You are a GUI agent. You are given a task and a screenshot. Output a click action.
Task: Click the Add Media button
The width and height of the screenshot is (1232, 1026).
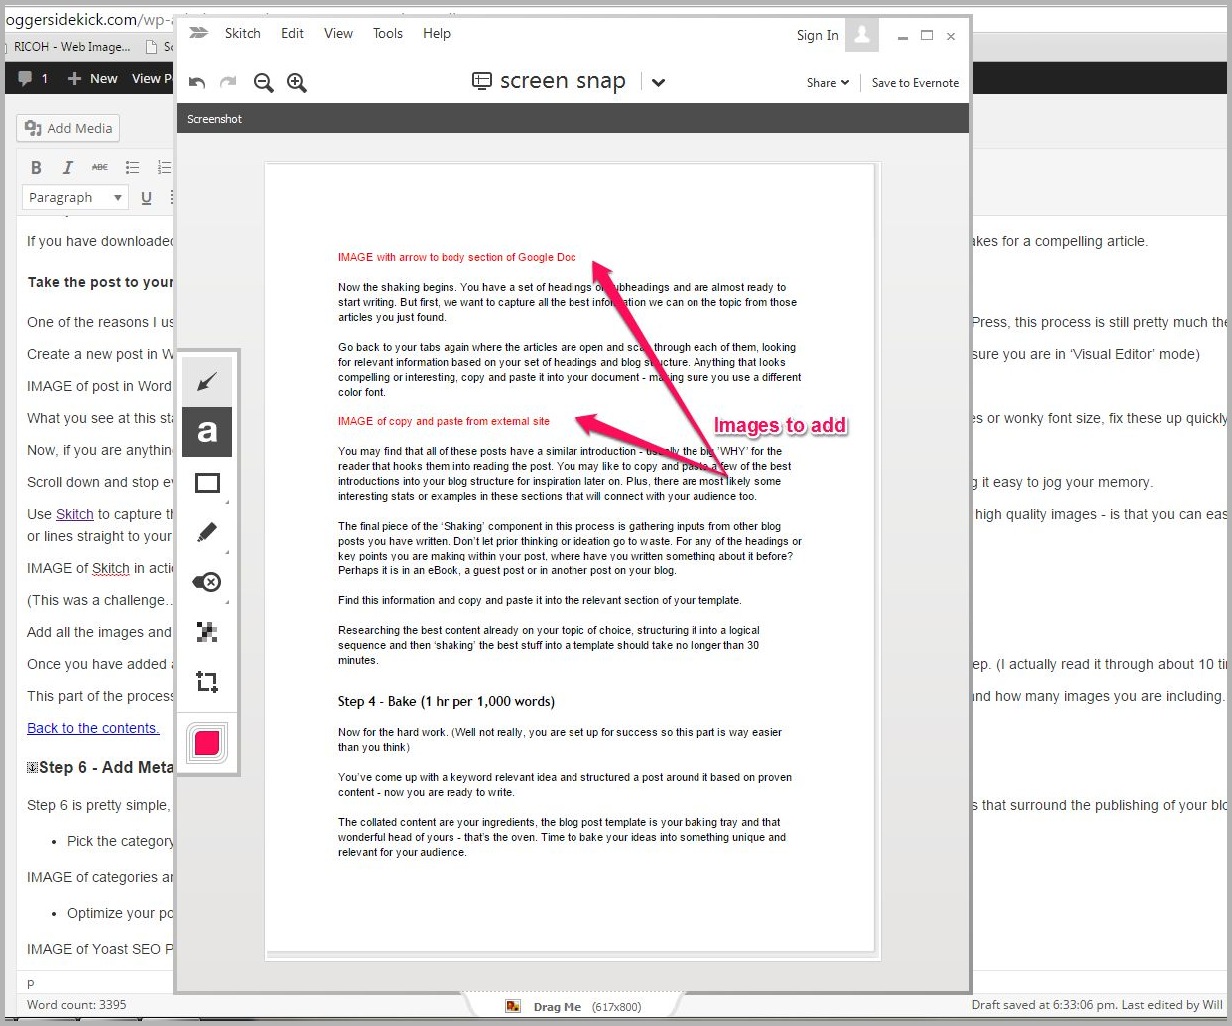click(x=68, y=128)
